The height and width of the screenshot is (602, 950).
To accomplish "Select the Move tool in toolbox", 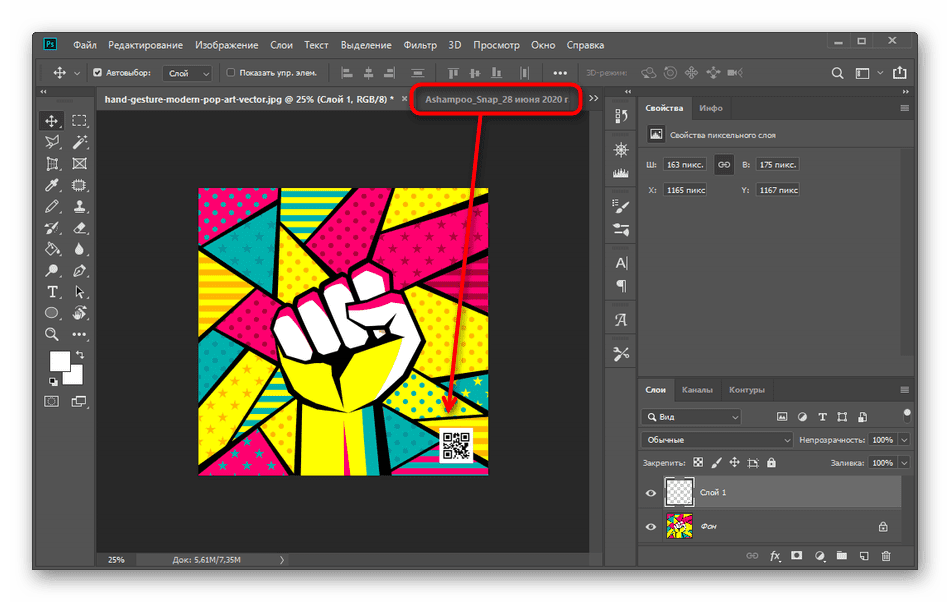I will tap(51, 121).
